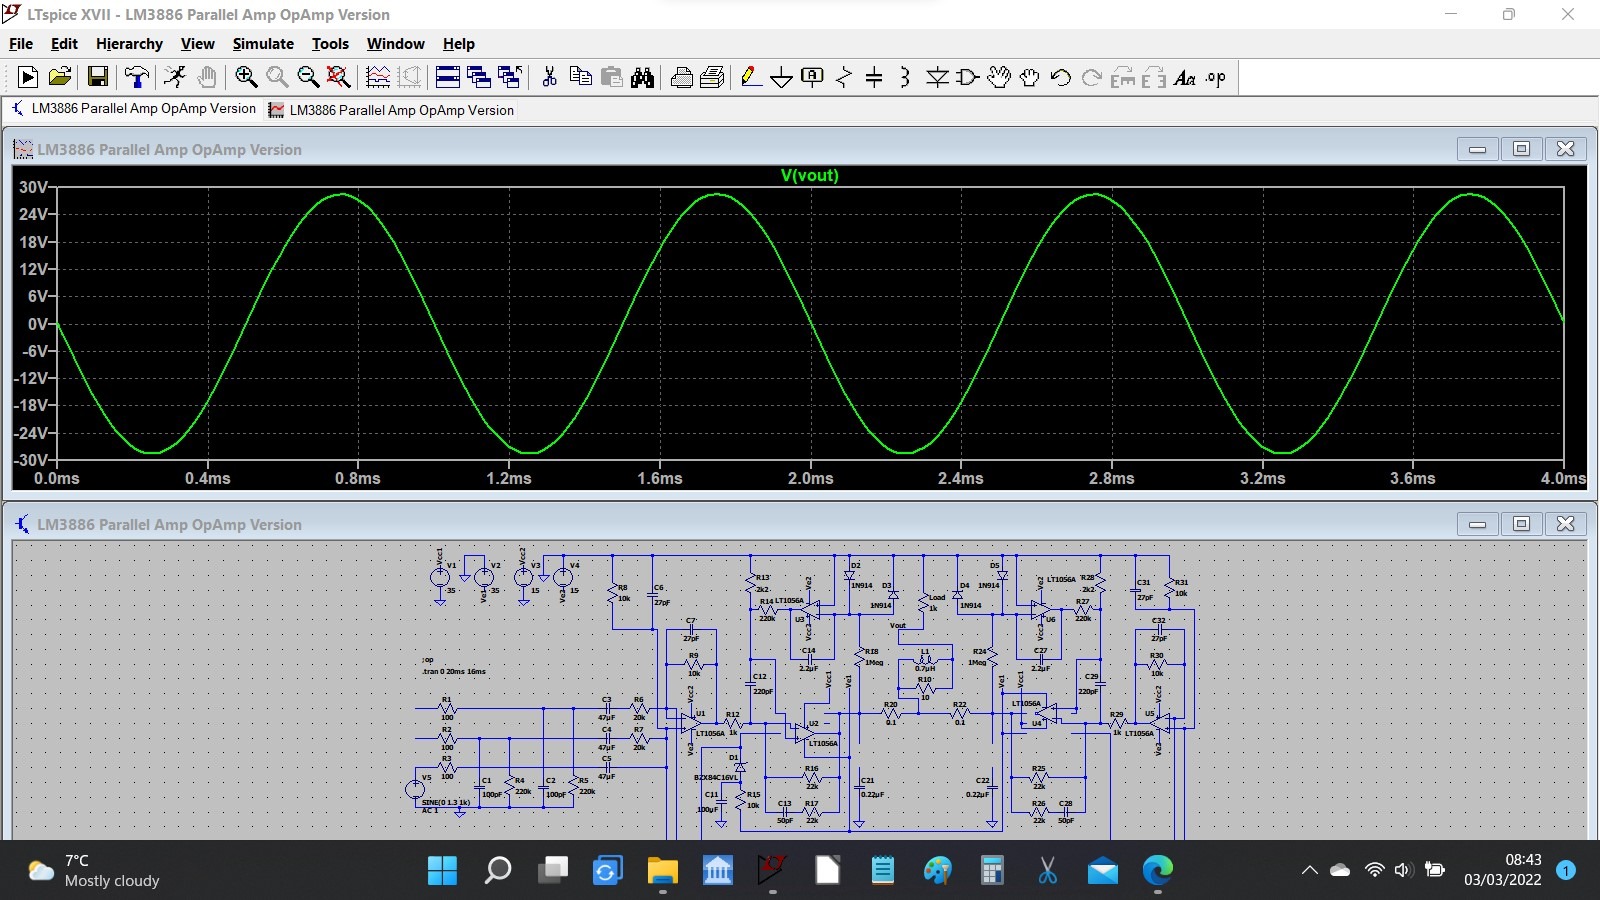
Task: Place an Inductor component
Action: pyautogui.click(x=905, y=77)
